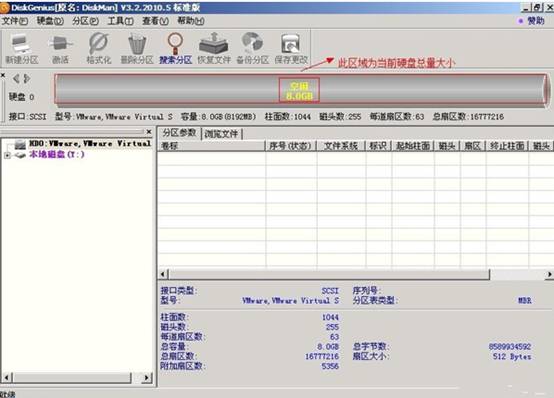This screenshot has width=554, height=398.
Task: Expand the 本地磁盘 (T:) tree node
Action: (x=7, y=155)
